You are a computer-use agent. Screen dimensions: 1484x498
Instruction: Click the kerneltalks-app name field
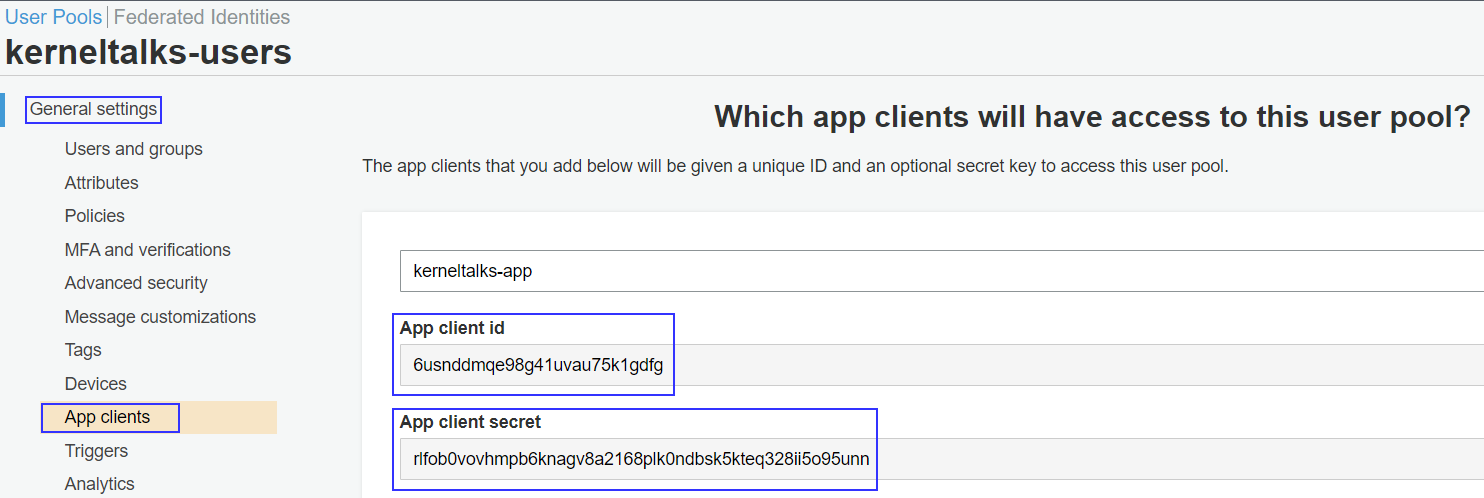[941, 271]
